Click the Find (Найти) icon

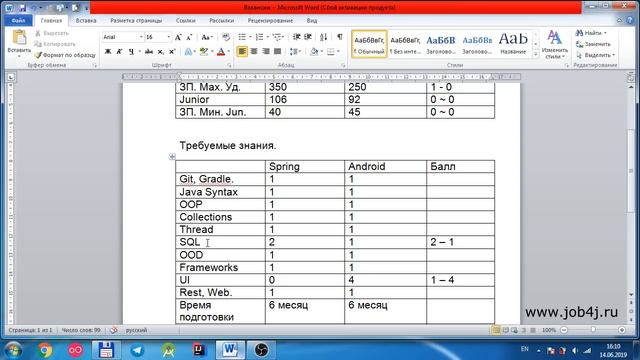click(x=579, y=33)
